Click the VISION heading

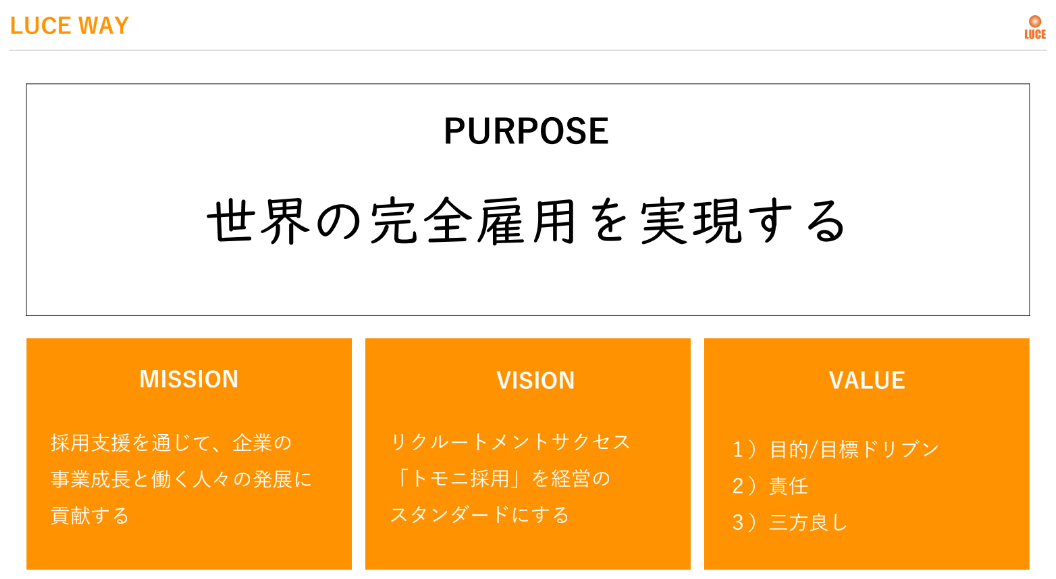click(536, 380)
